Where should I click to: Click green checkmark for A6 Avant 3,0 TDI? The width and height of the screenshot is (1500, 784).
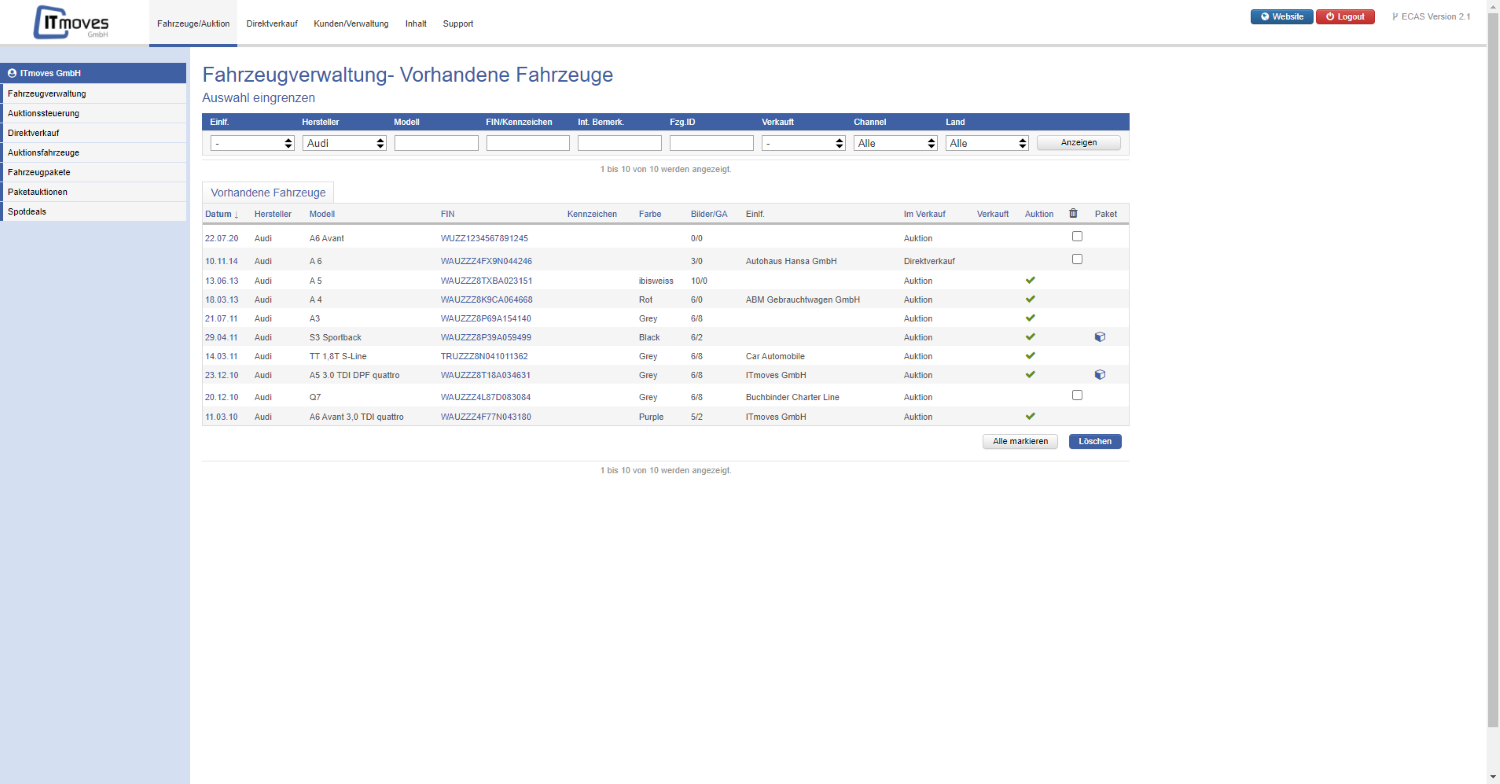[1030, 416]
